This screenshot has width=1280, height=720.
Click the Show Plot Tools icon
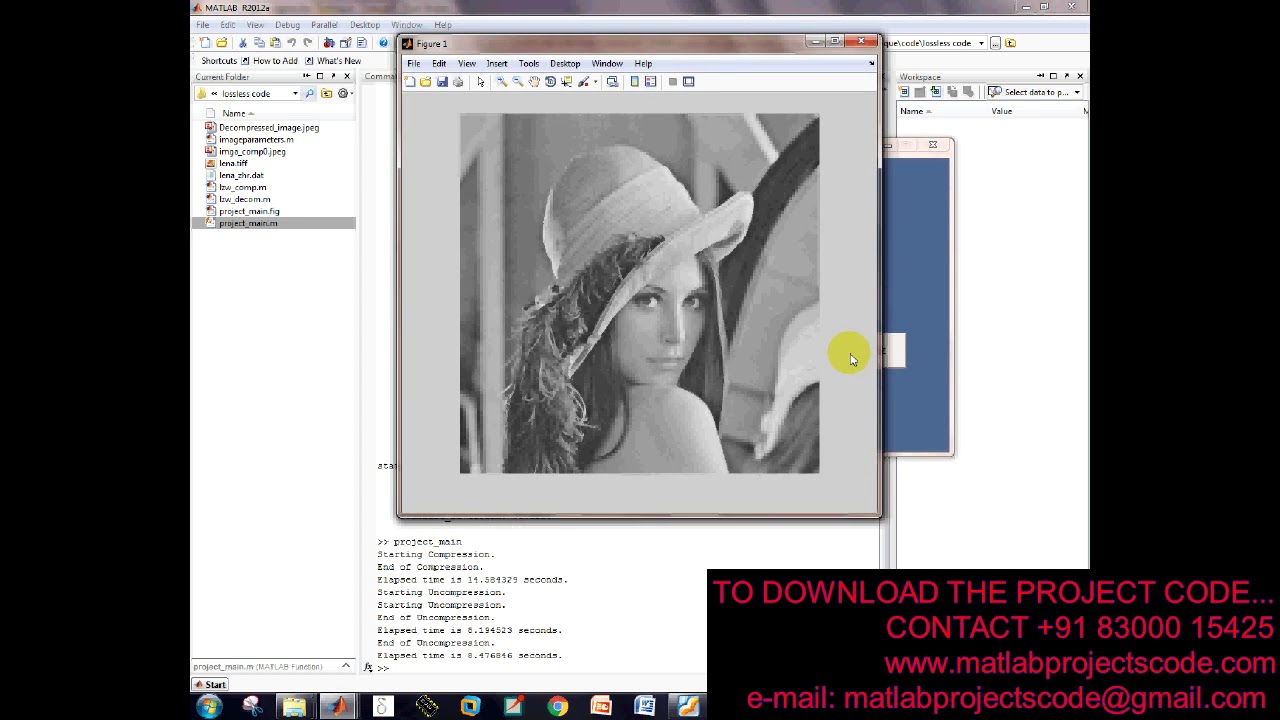click(688, 82)
